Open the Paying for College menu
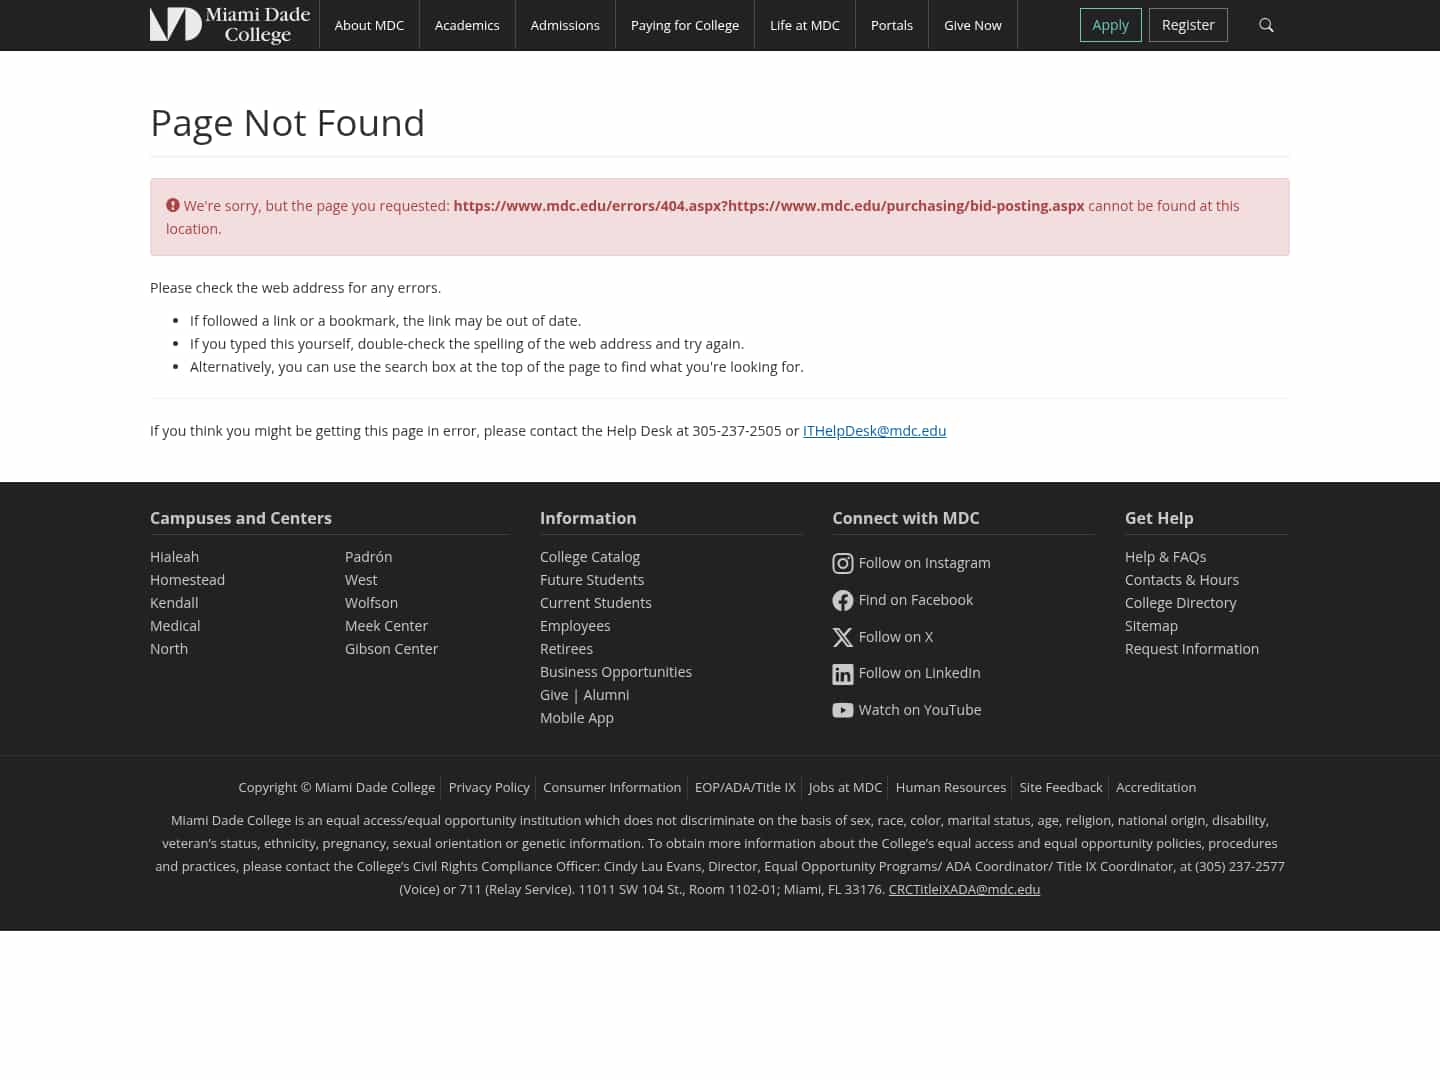This screenshot has width=1440, height=1080. (684, 25)
